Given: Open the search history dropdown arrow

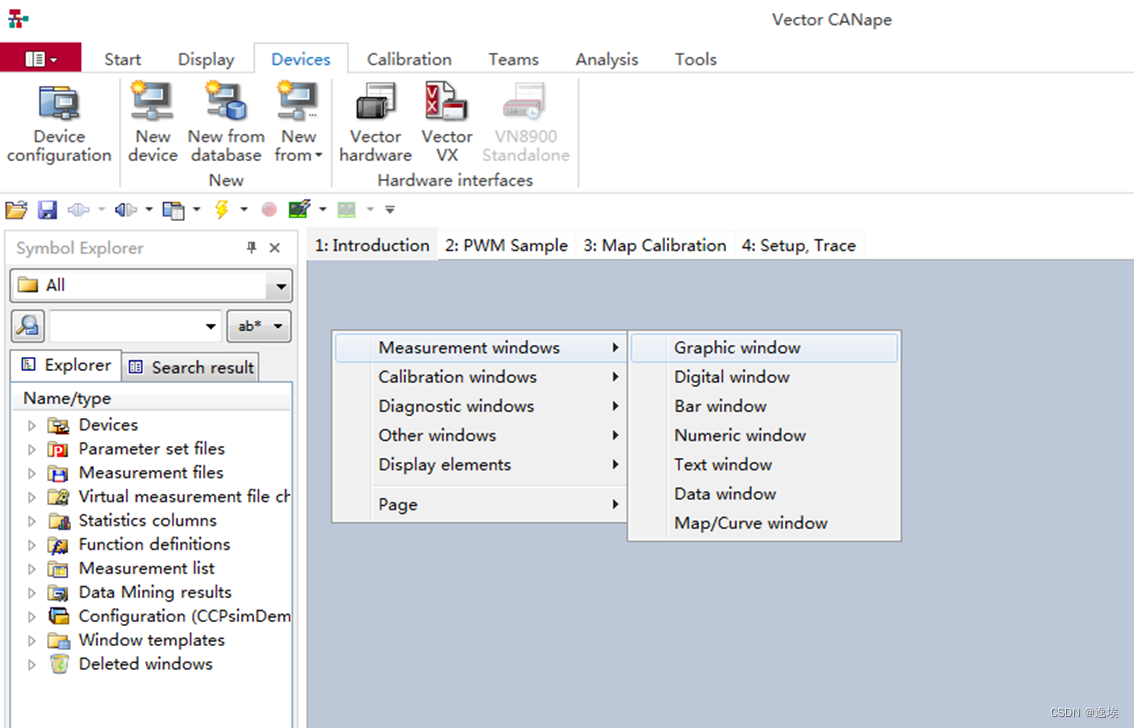Looking at the screenshot, I should [x=210, y=326].
